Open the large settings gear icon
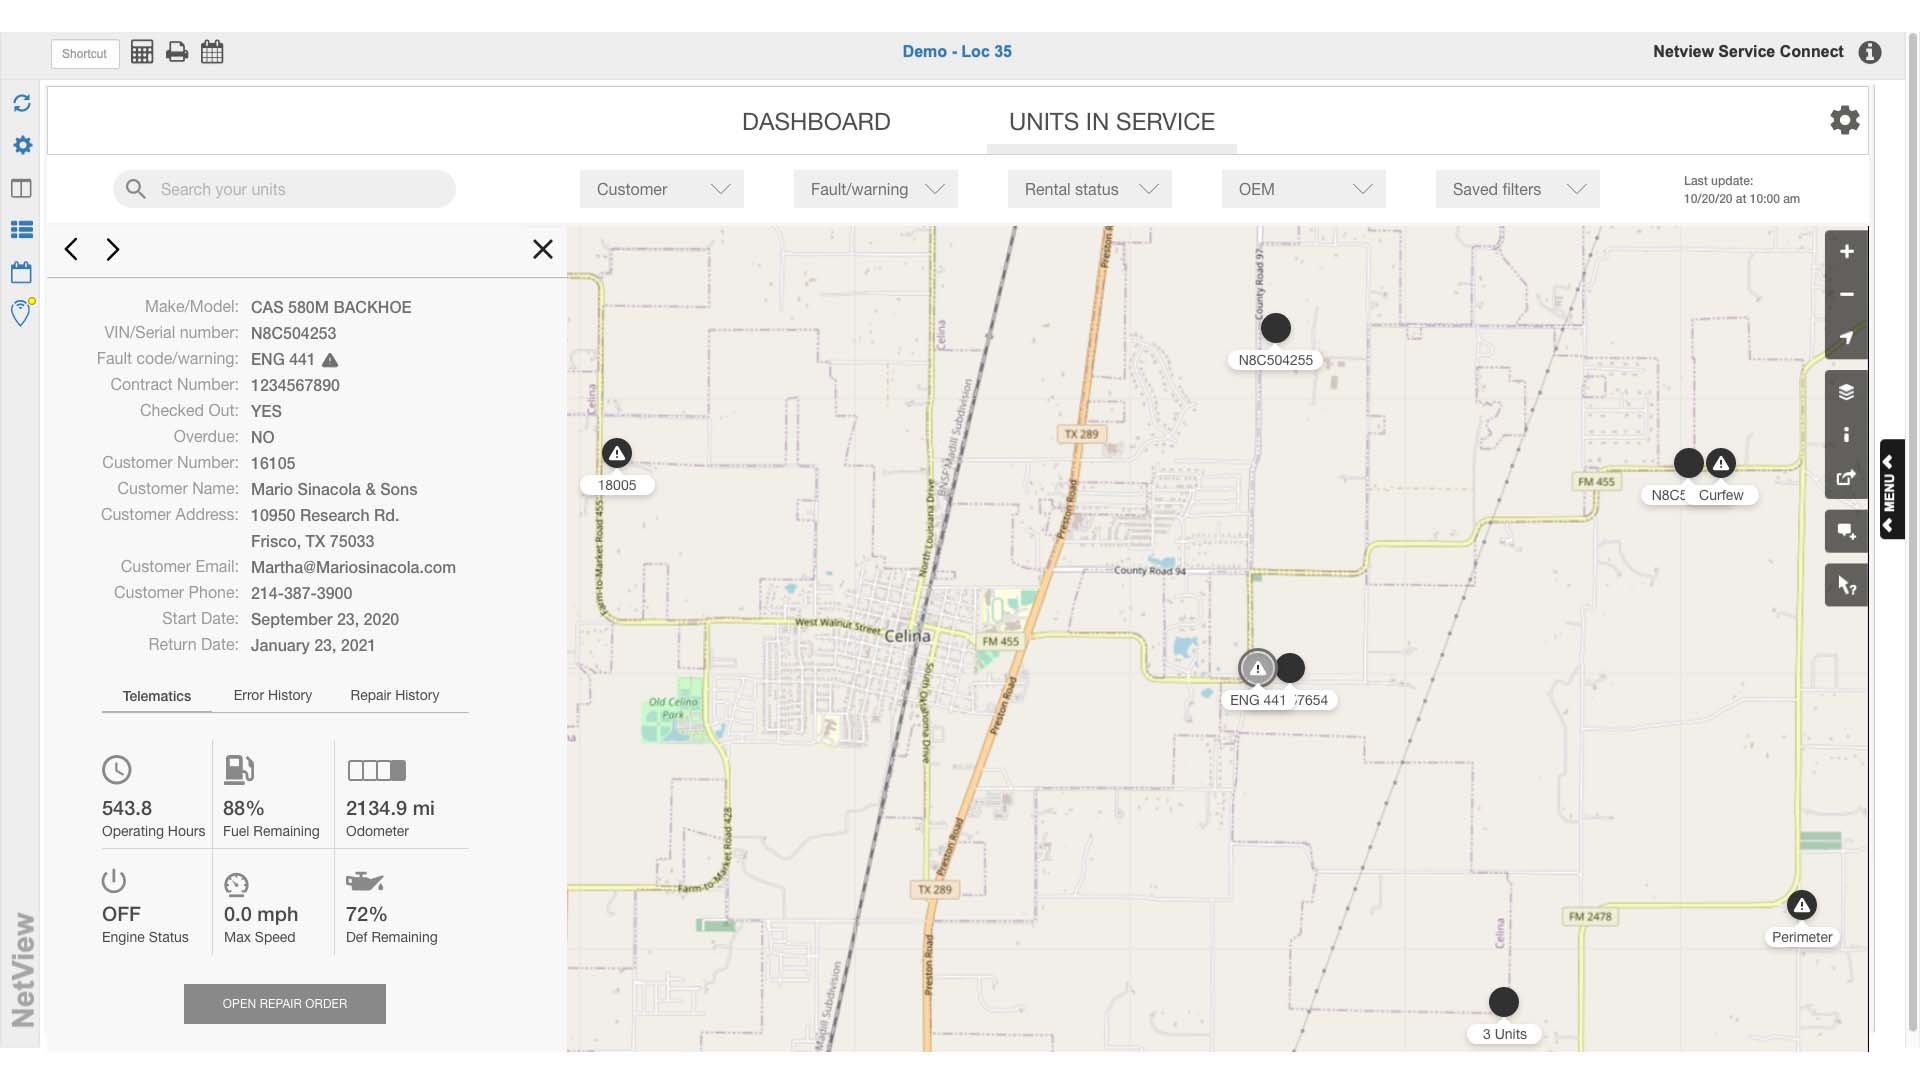The image size is (1920, 1080). click(x=1844, y=121)
